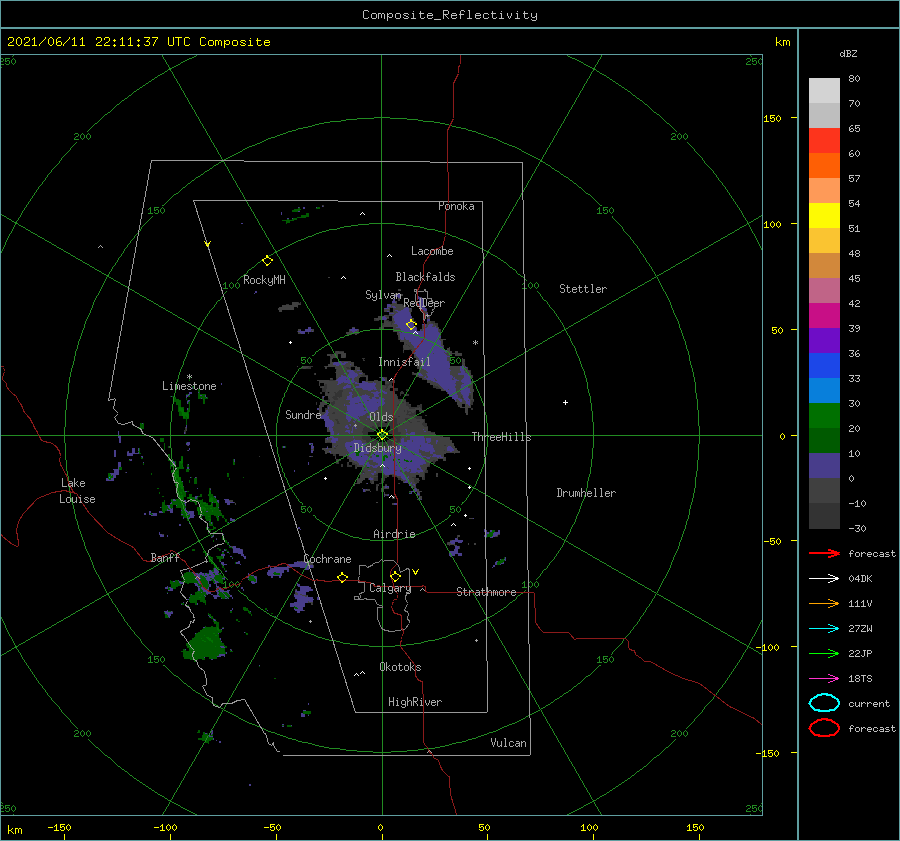Pick the yellow 51-54 dBZ swatch
The height and width of the screenshot is (841, 900).
[x=824, y=216]
